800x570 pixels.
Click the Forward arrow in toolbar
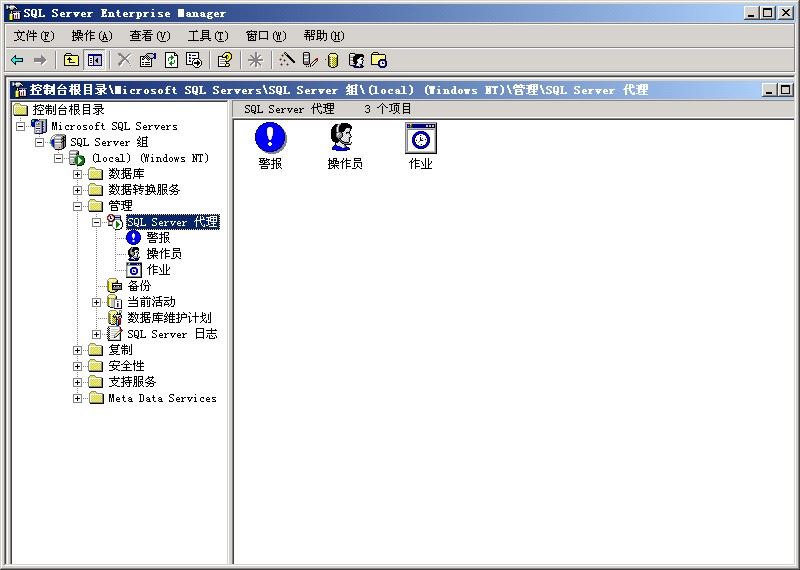click(x=40, y=60)
